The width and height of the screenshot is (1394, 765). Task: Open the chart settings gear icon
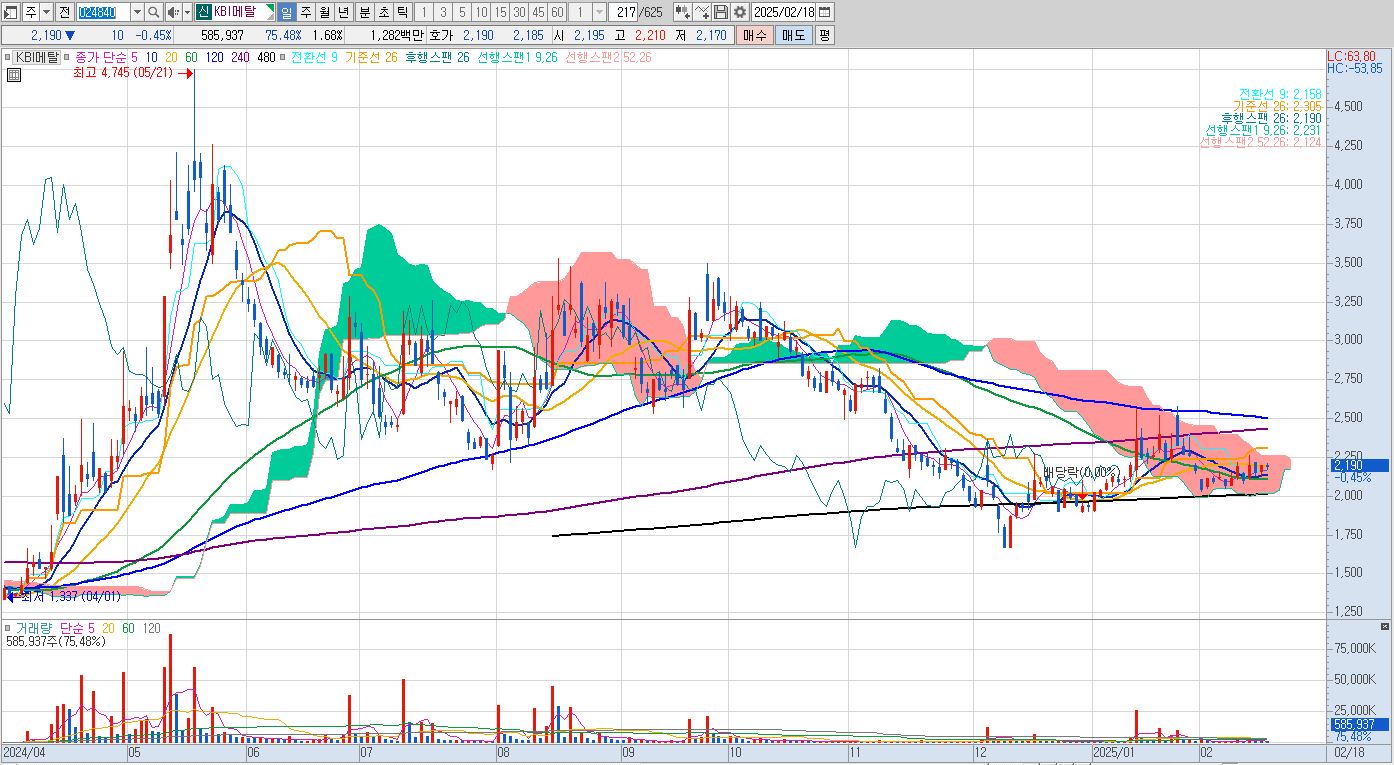740,12
